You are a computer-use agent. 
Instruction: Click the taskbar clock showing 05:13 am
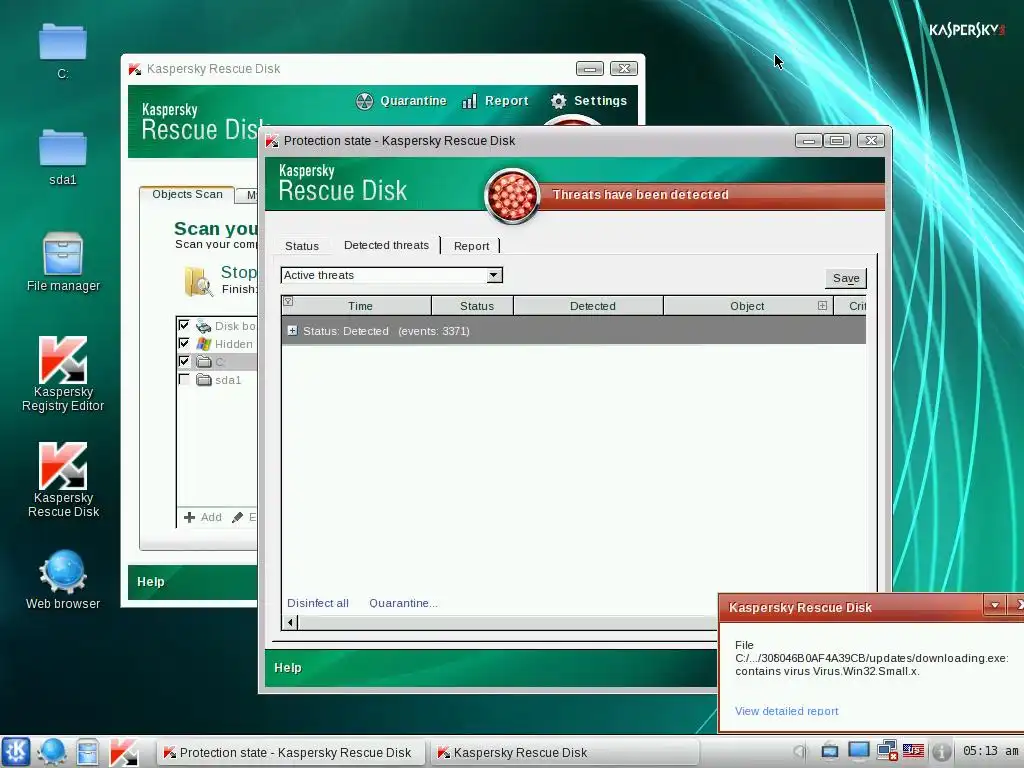click(989, 751)
